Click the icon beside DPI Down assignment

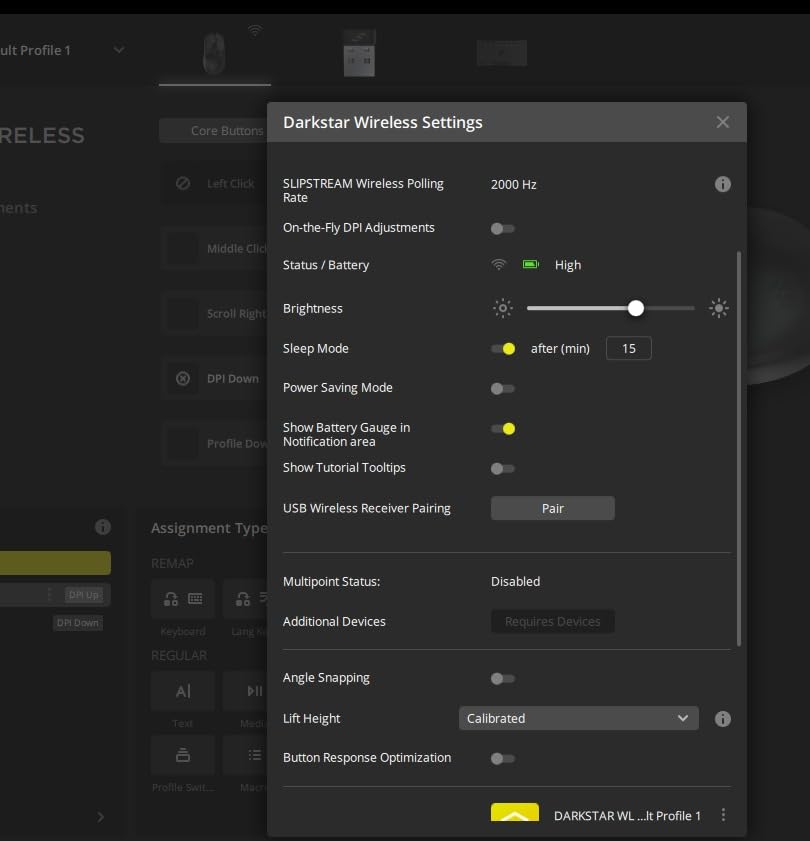183,379
